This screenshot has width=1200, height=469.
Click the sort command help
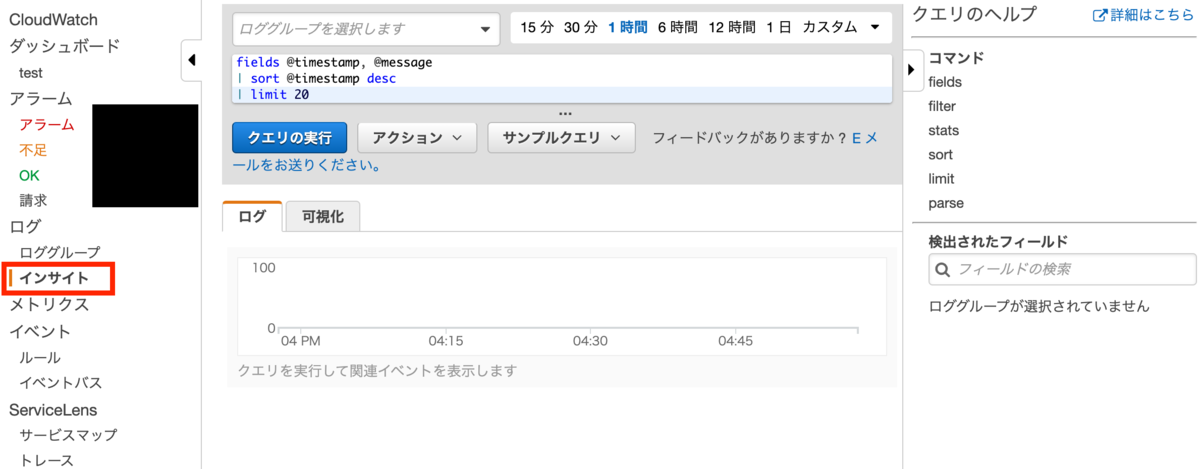coord(941,155)
